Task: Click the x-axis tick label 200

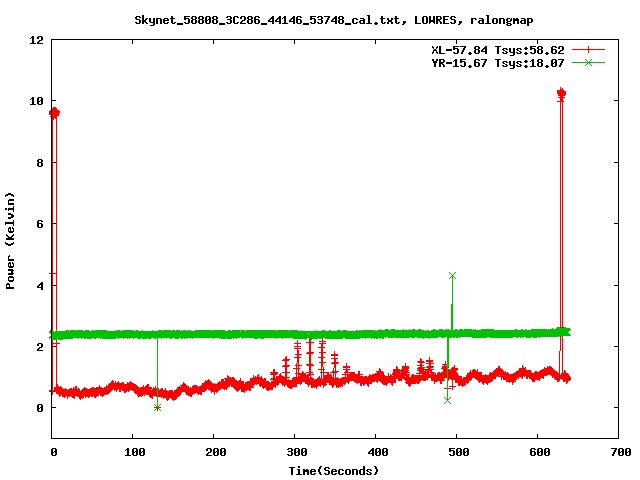Action: (x=216, y=452)
